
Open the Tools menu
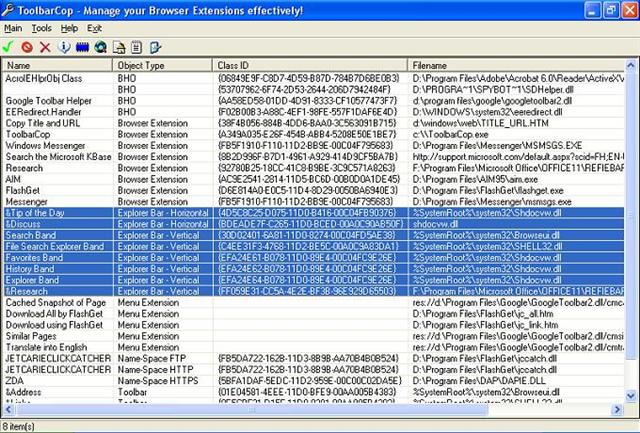click(x=42, y=28)
